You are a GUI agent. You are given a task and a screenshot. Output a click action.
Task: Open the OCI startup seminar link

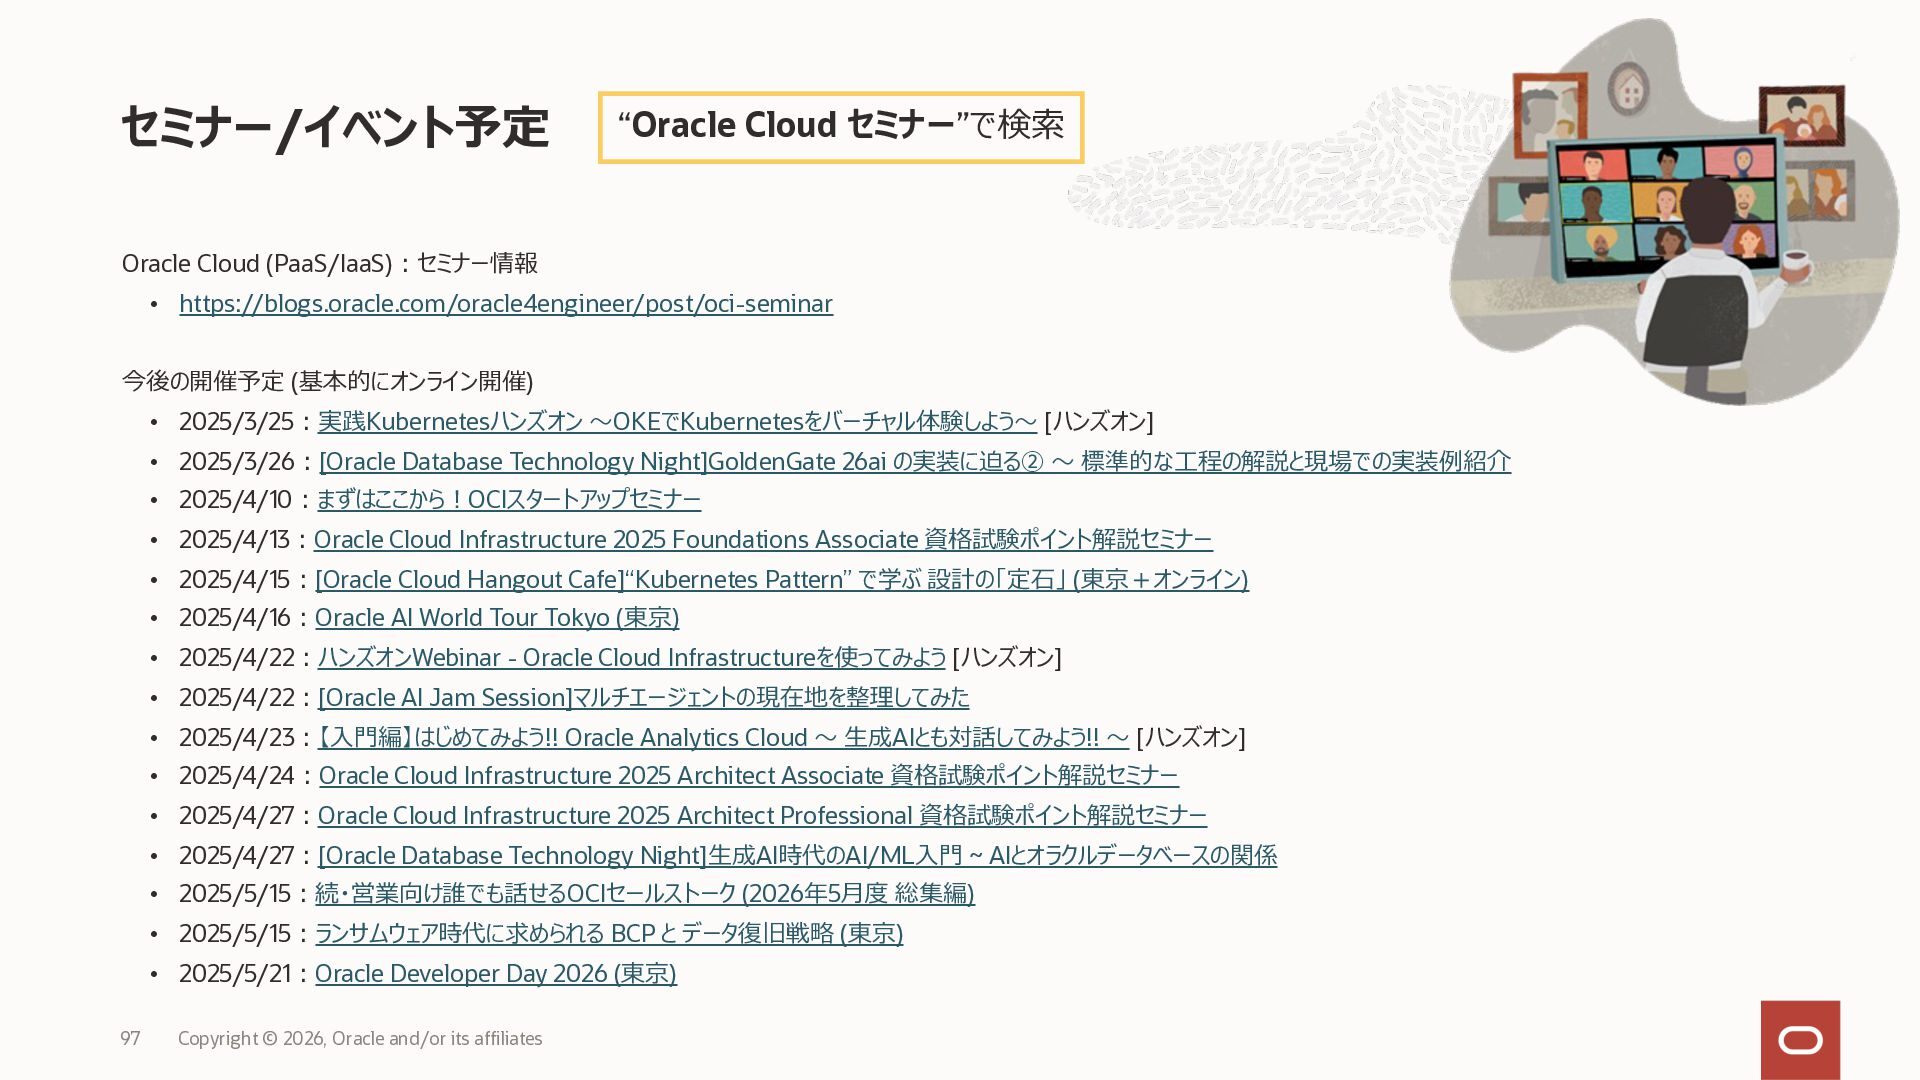508,499
